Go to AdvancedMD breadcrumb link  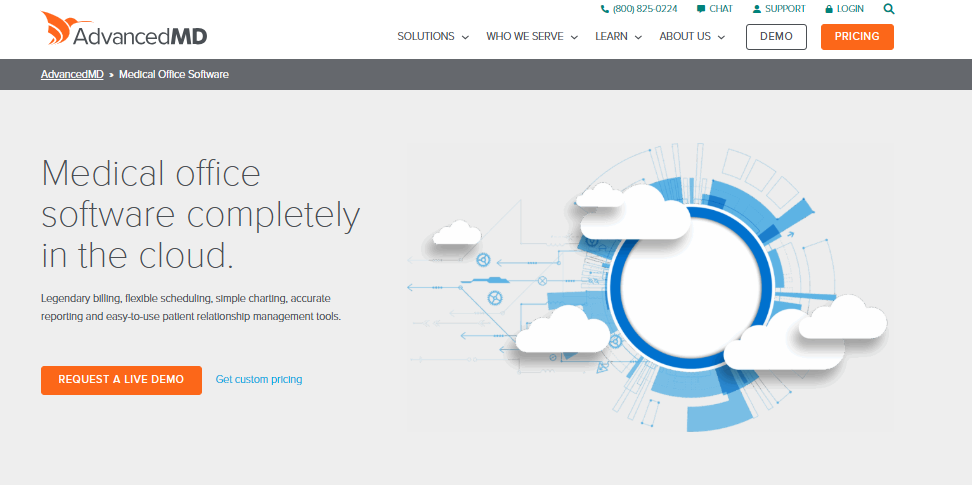[x=72, y=75]
